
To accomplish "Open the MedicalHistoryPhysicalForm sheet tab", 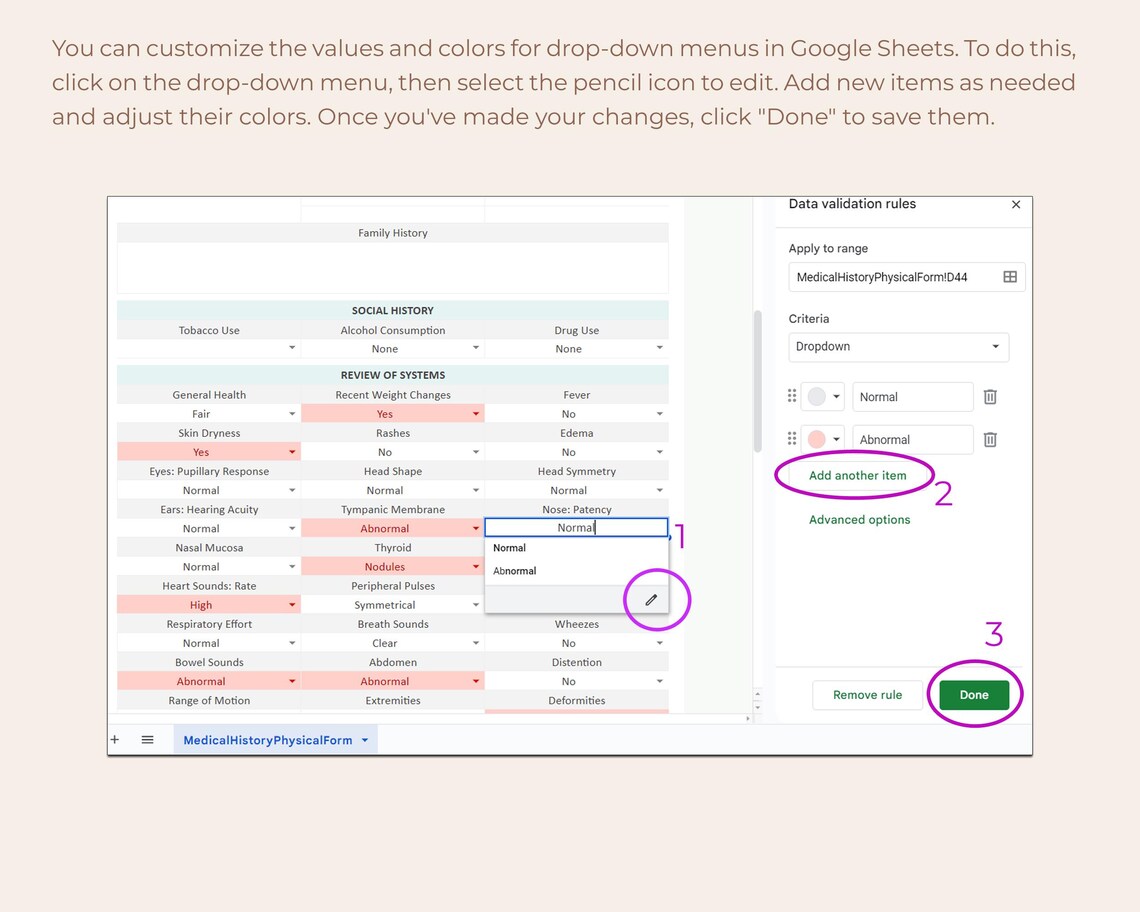I will (x=268, y=740).
